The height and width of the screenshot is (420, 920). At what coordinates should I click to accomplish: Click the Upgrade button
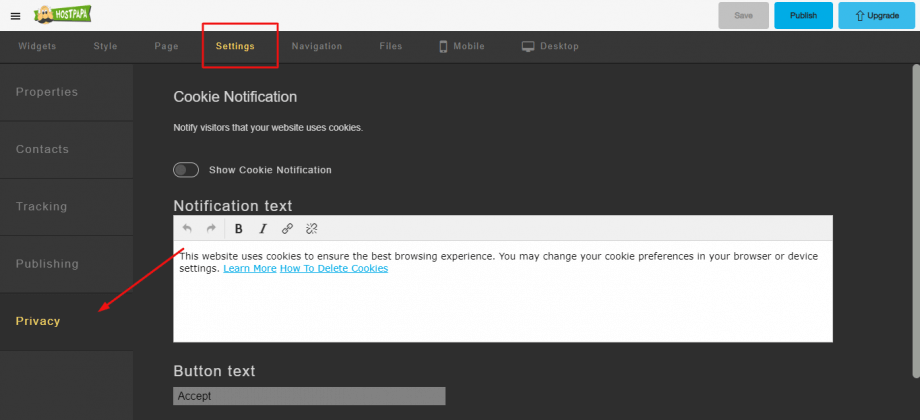(x=877, y=16)
